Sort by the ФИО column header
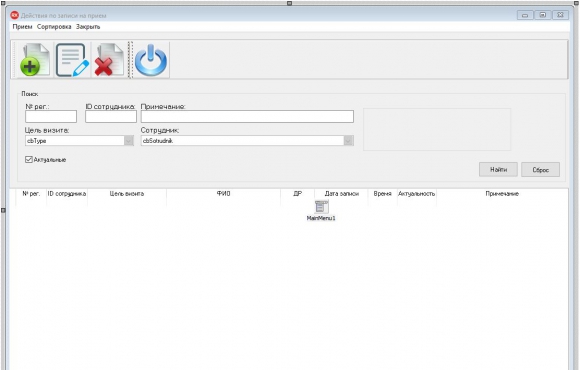 click(223, 194)
